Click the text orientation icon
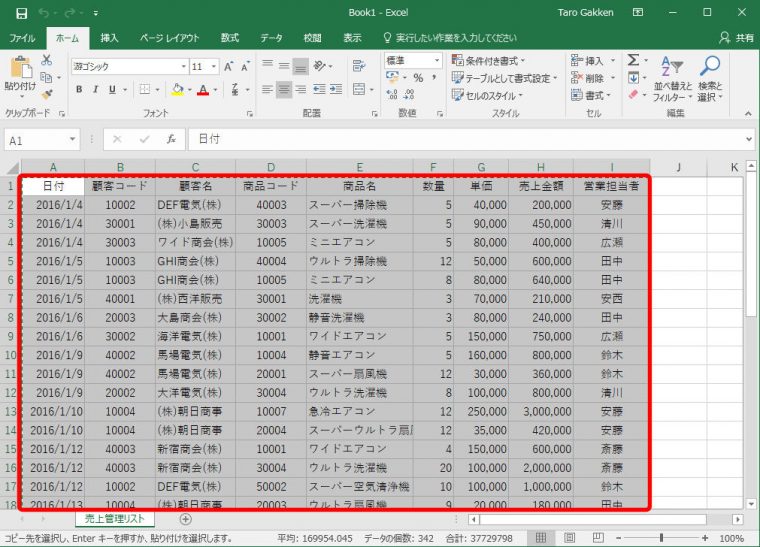This screenshot has height=547, width=760. [319, 65]
